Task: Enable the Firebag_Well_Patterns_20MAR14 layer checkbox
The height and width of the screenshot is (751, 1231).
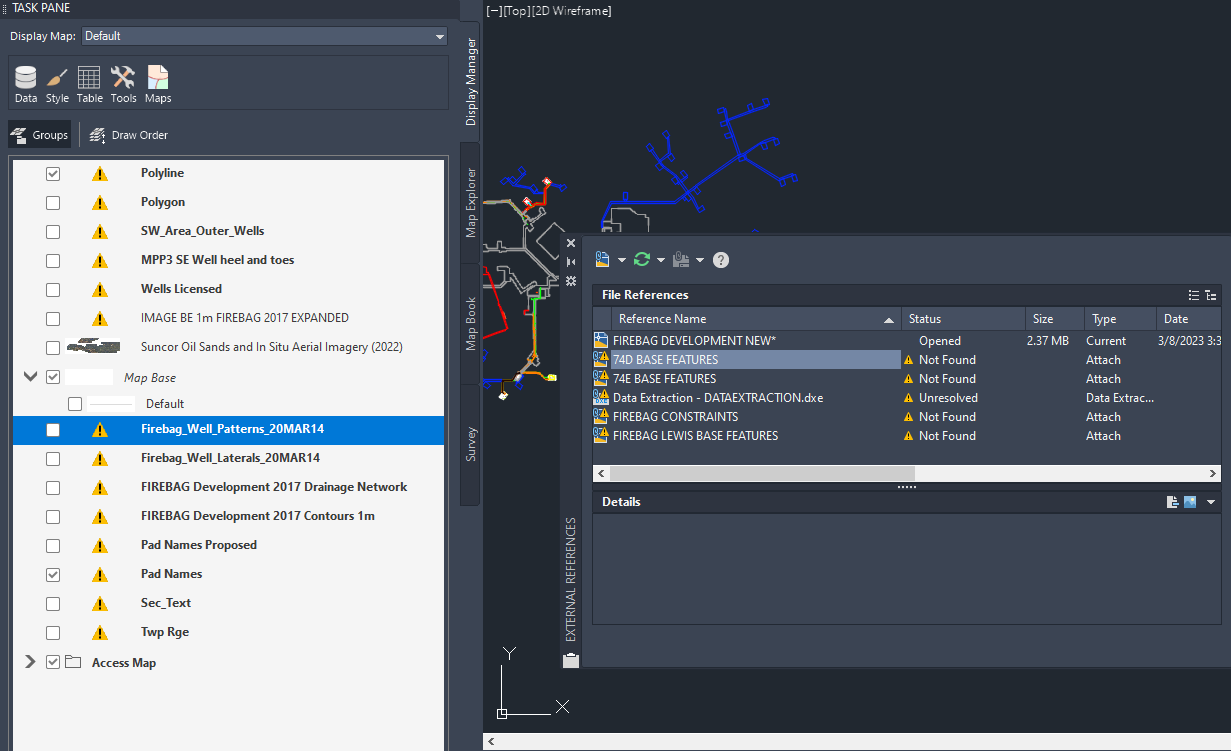Action: pos(55,431)
